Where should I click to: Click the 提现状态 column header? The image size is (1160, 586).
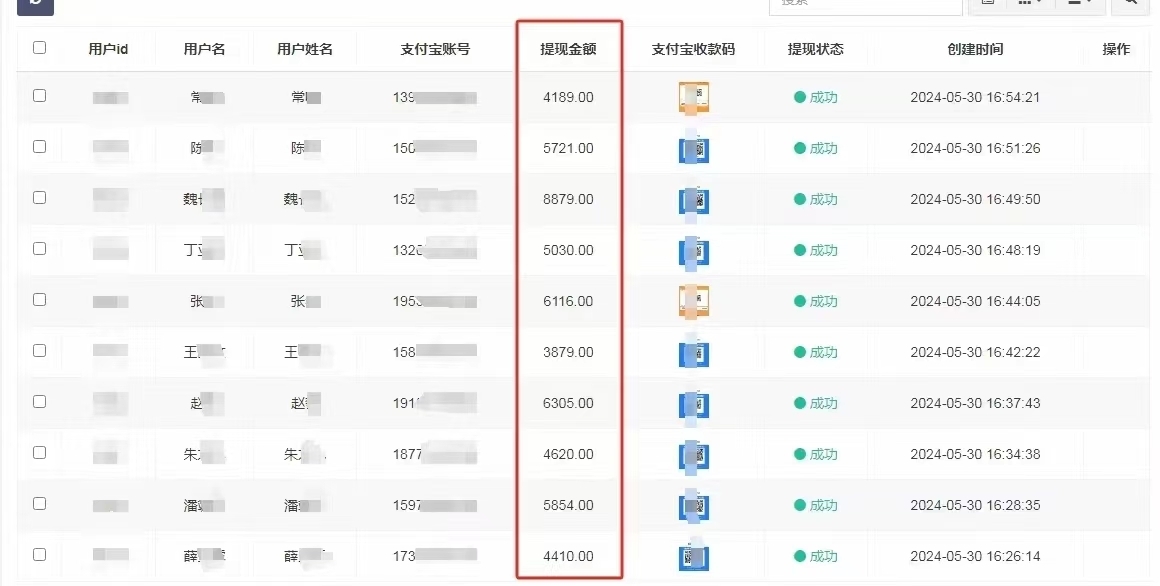tap(815, 49)
